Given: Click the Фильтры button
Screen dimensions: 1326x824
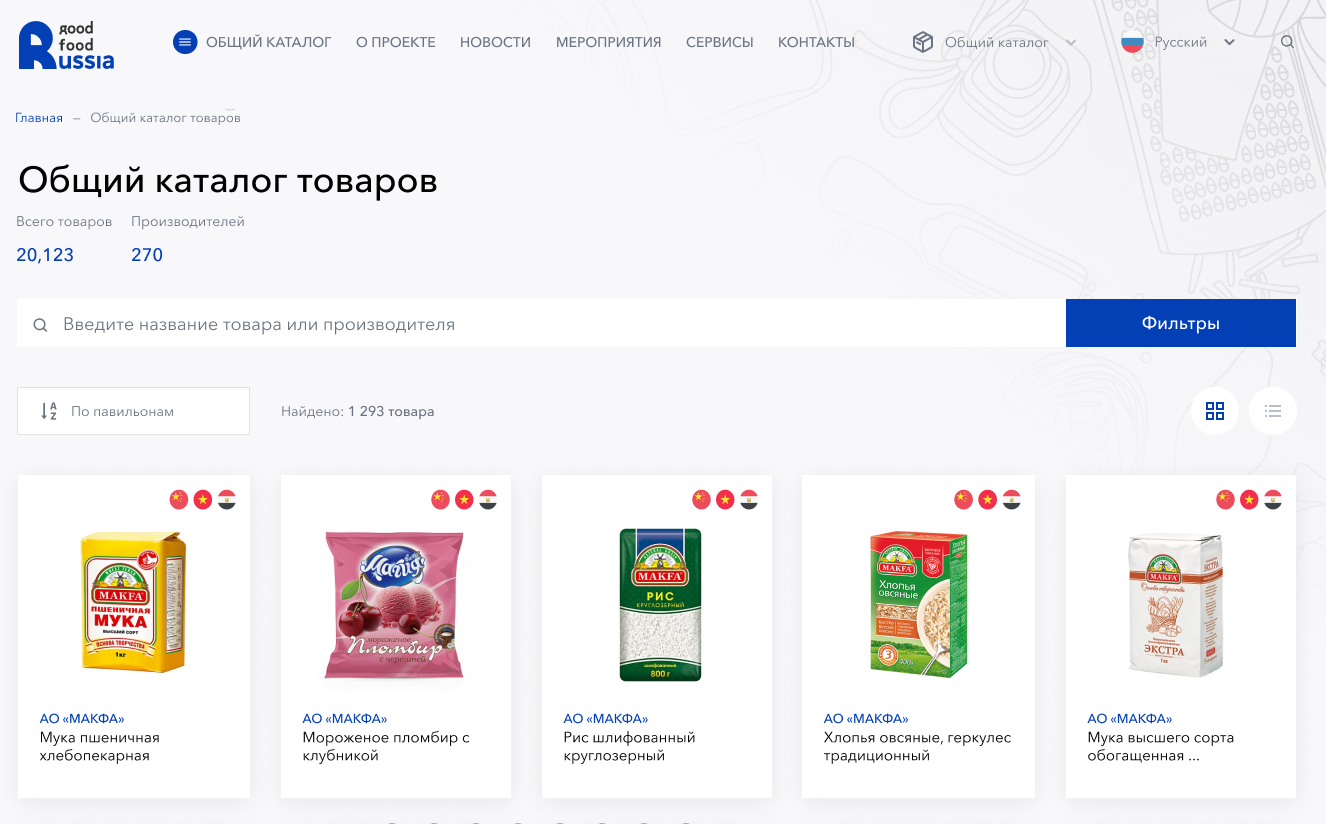Looking at the screenshot, I should click(x=1181, y=323).
